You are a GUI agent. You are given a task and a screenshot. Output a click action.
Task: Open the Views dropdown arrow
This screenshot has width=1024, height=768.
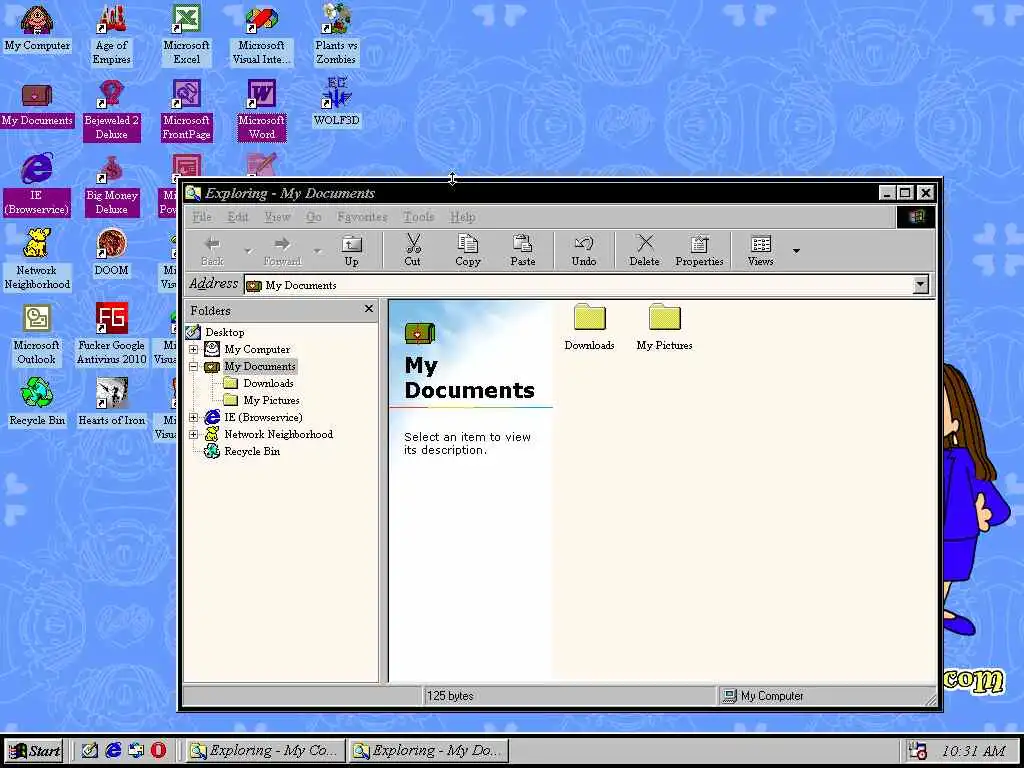point(796,251)
